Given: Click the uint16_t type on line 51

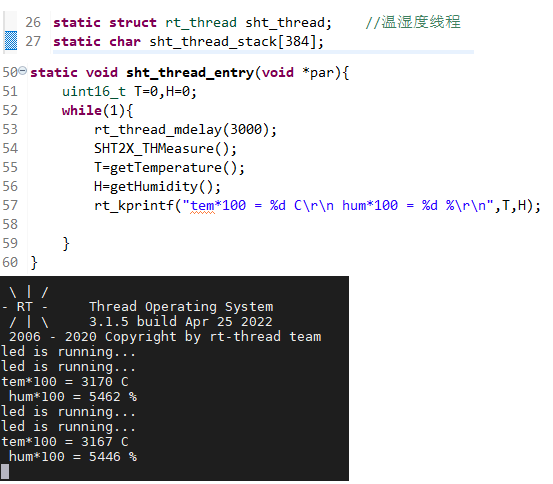Looking at the screenshot, I should (93, 92).
